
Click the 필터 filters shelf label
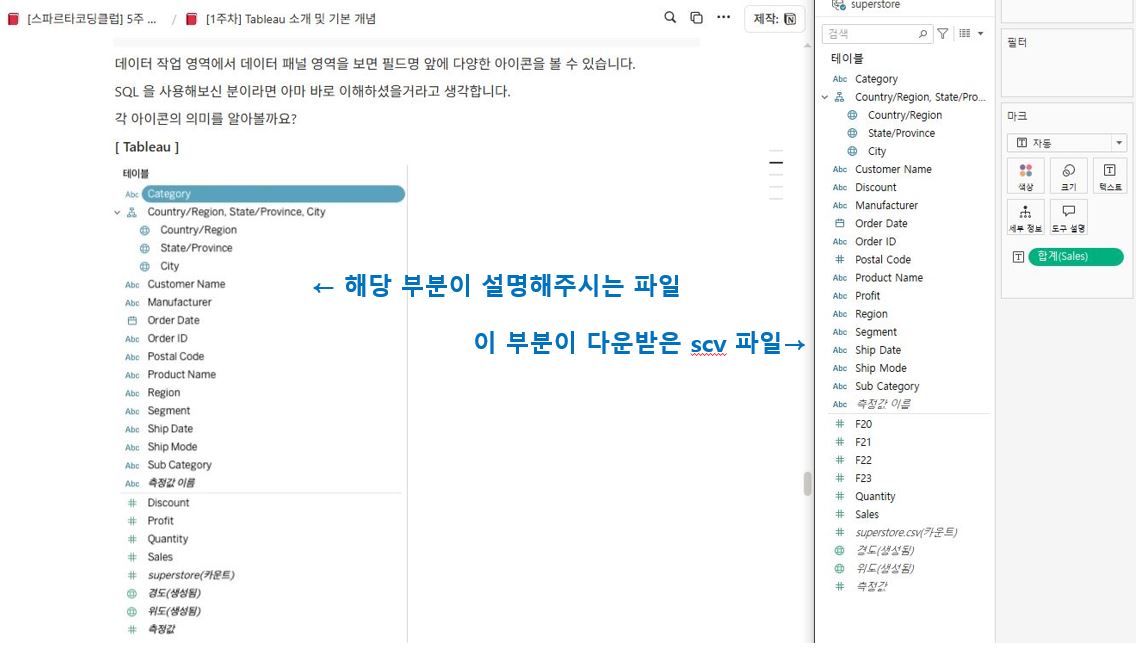tap(1017, 43)
